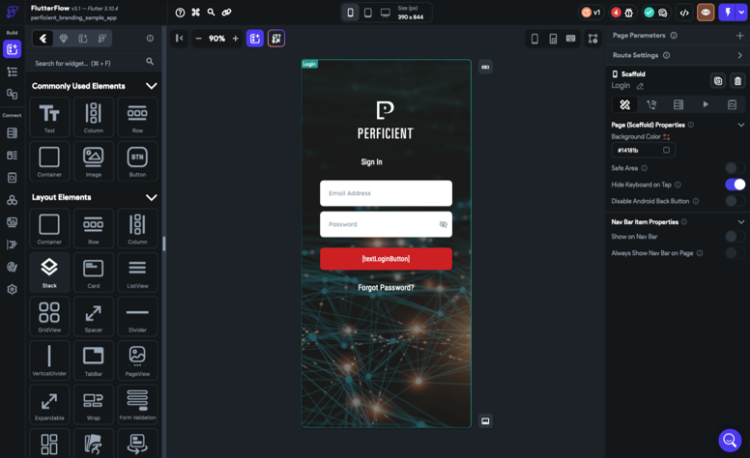
Task: Pick the GridView widget icon
Action: click(x=49, y=316)
